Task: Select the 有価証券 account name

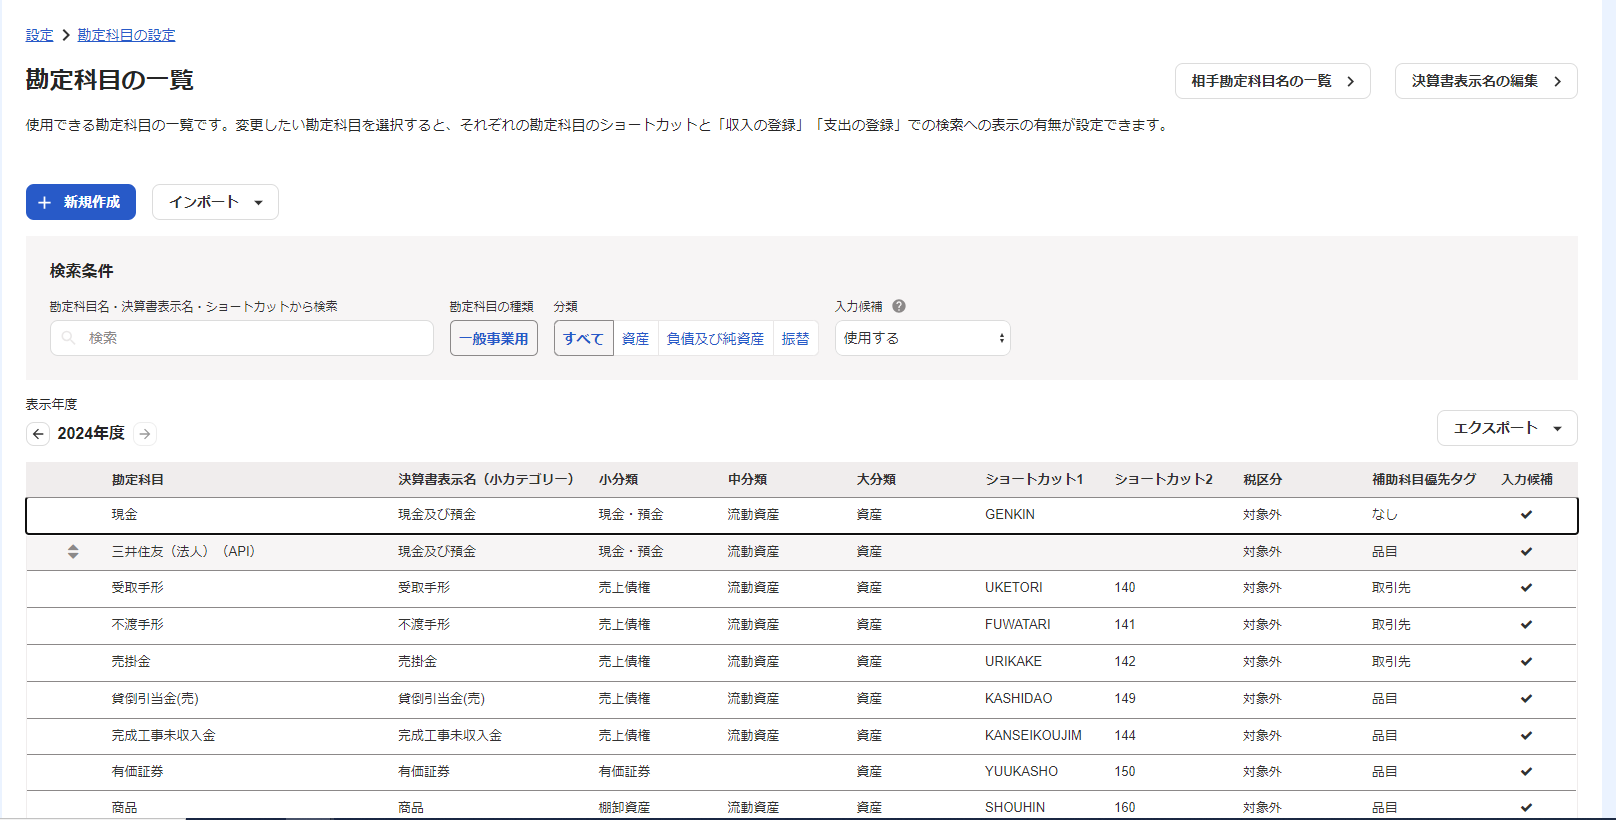Action: pyautogui.click(x=138, y=771)
